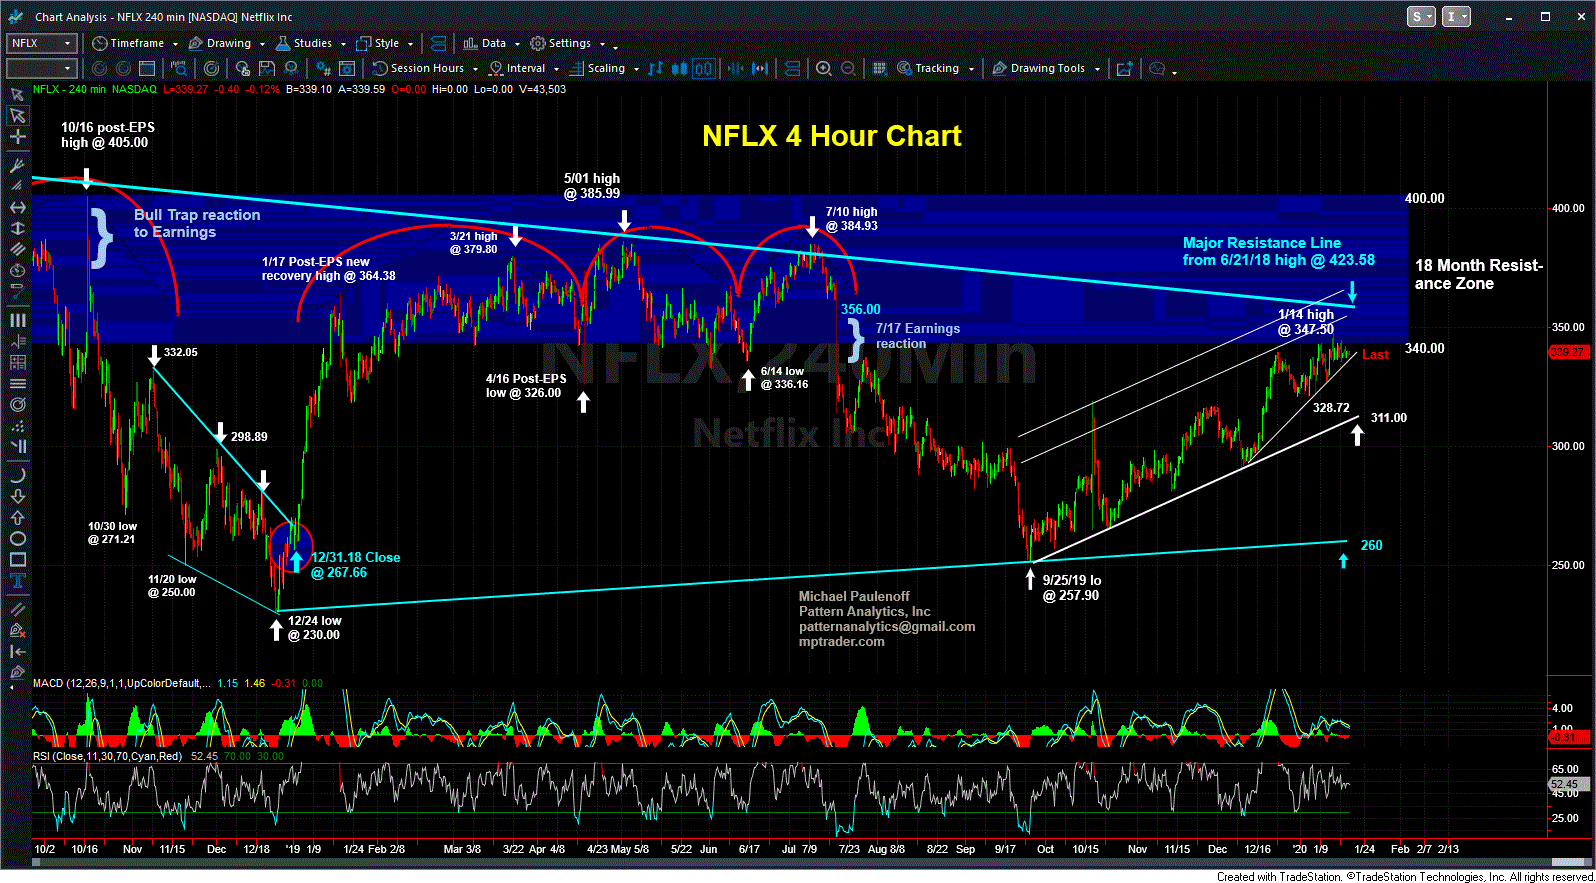This screenshot has width=1596, height=883.
Task: Select the circular target drawing tool
Action: point(17,405)
